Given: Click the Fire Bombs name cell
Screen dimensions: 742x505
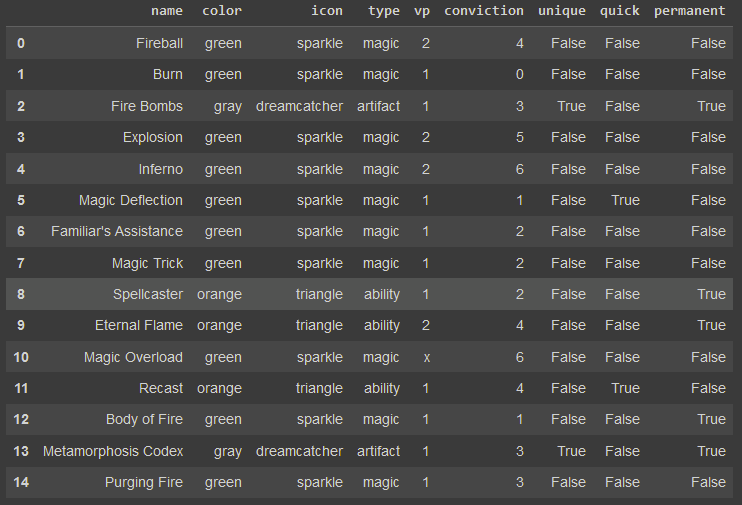Looking at the screenshot, I should click(147, 106).
